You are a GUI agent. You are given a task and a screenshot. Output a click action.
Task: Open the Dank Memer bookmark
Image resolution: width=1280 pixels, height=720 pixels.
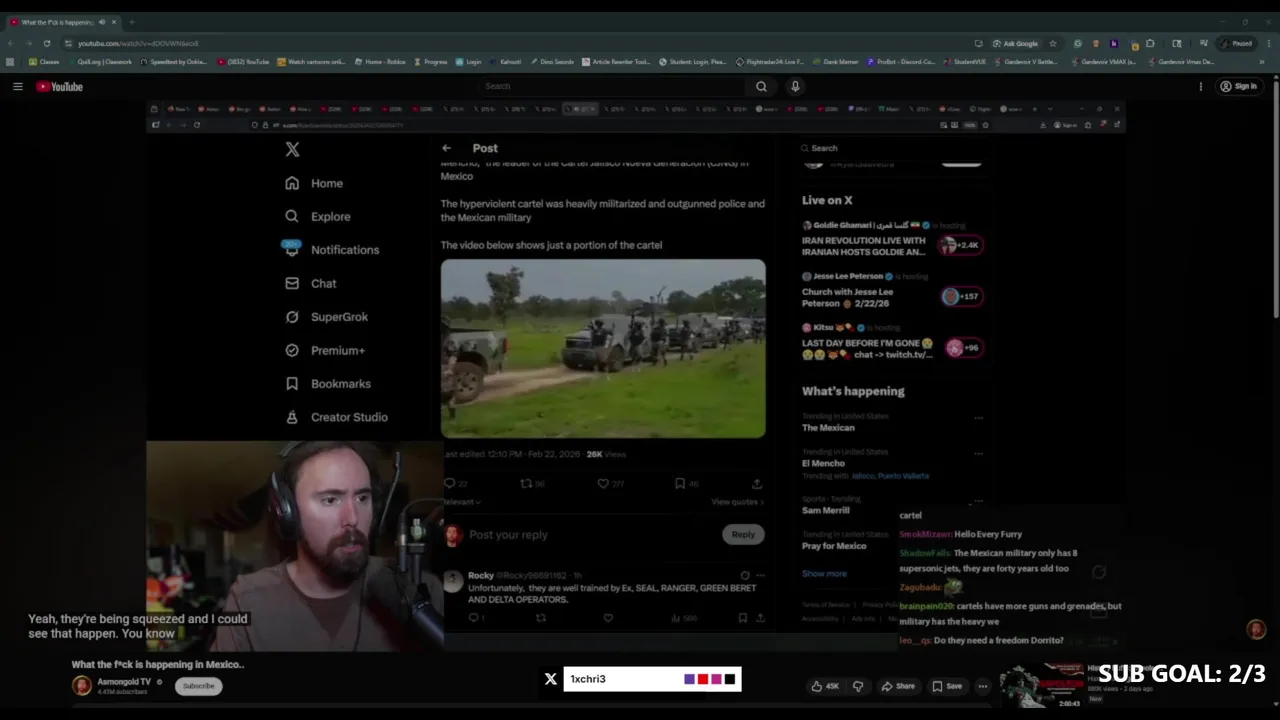835,62
